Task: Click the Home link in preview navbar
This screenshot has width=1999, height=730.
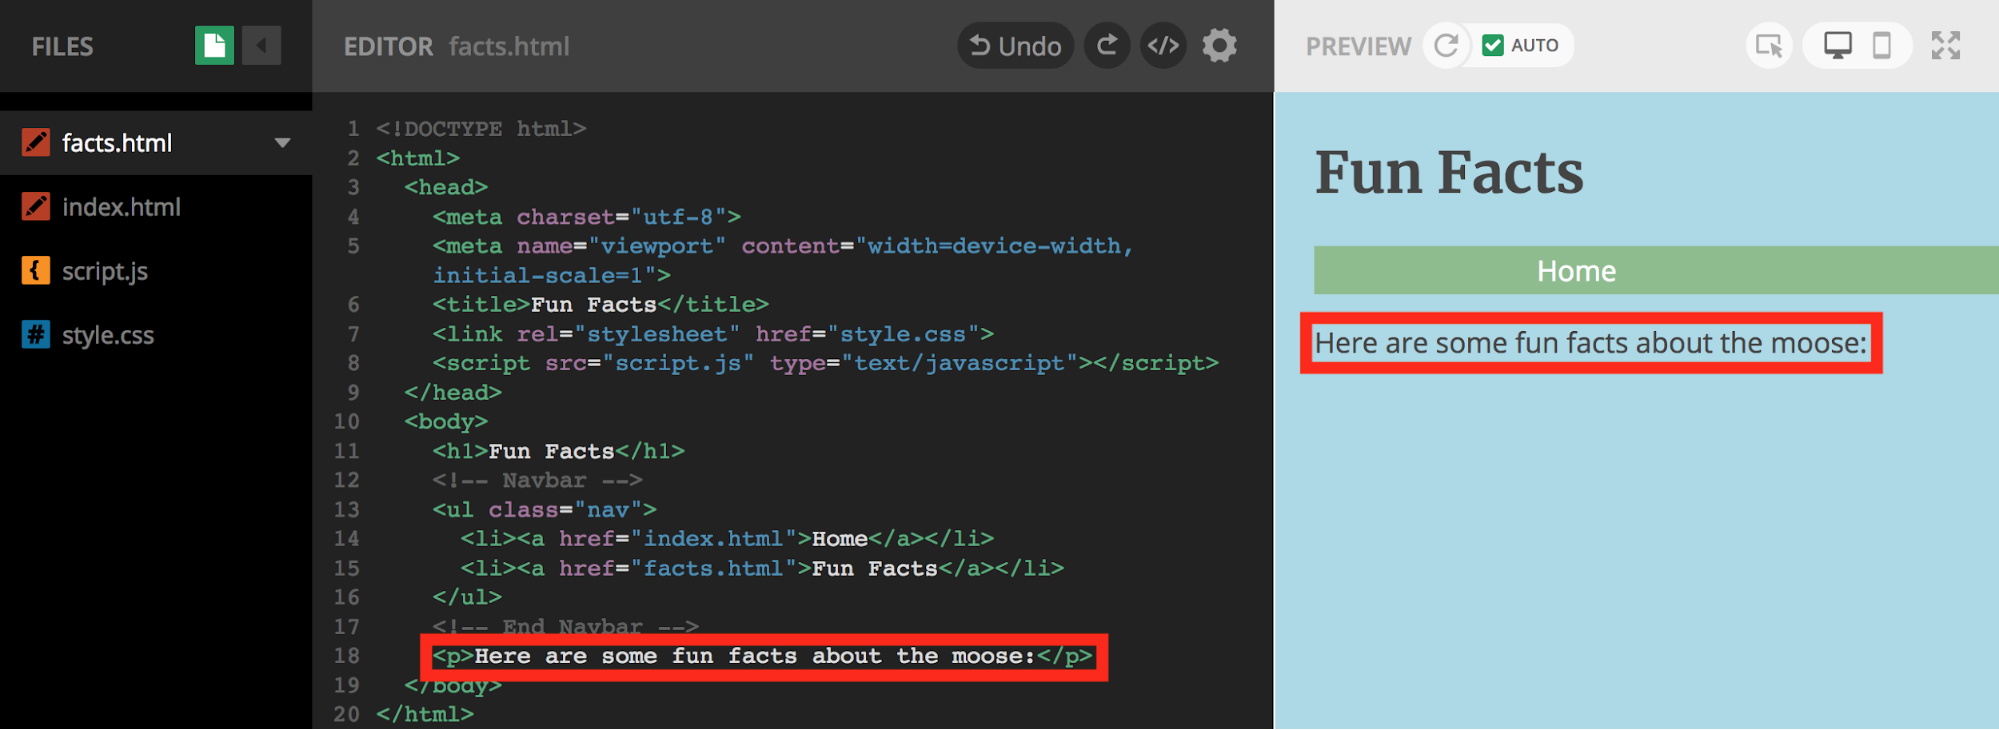Action: click(1576, 271)
